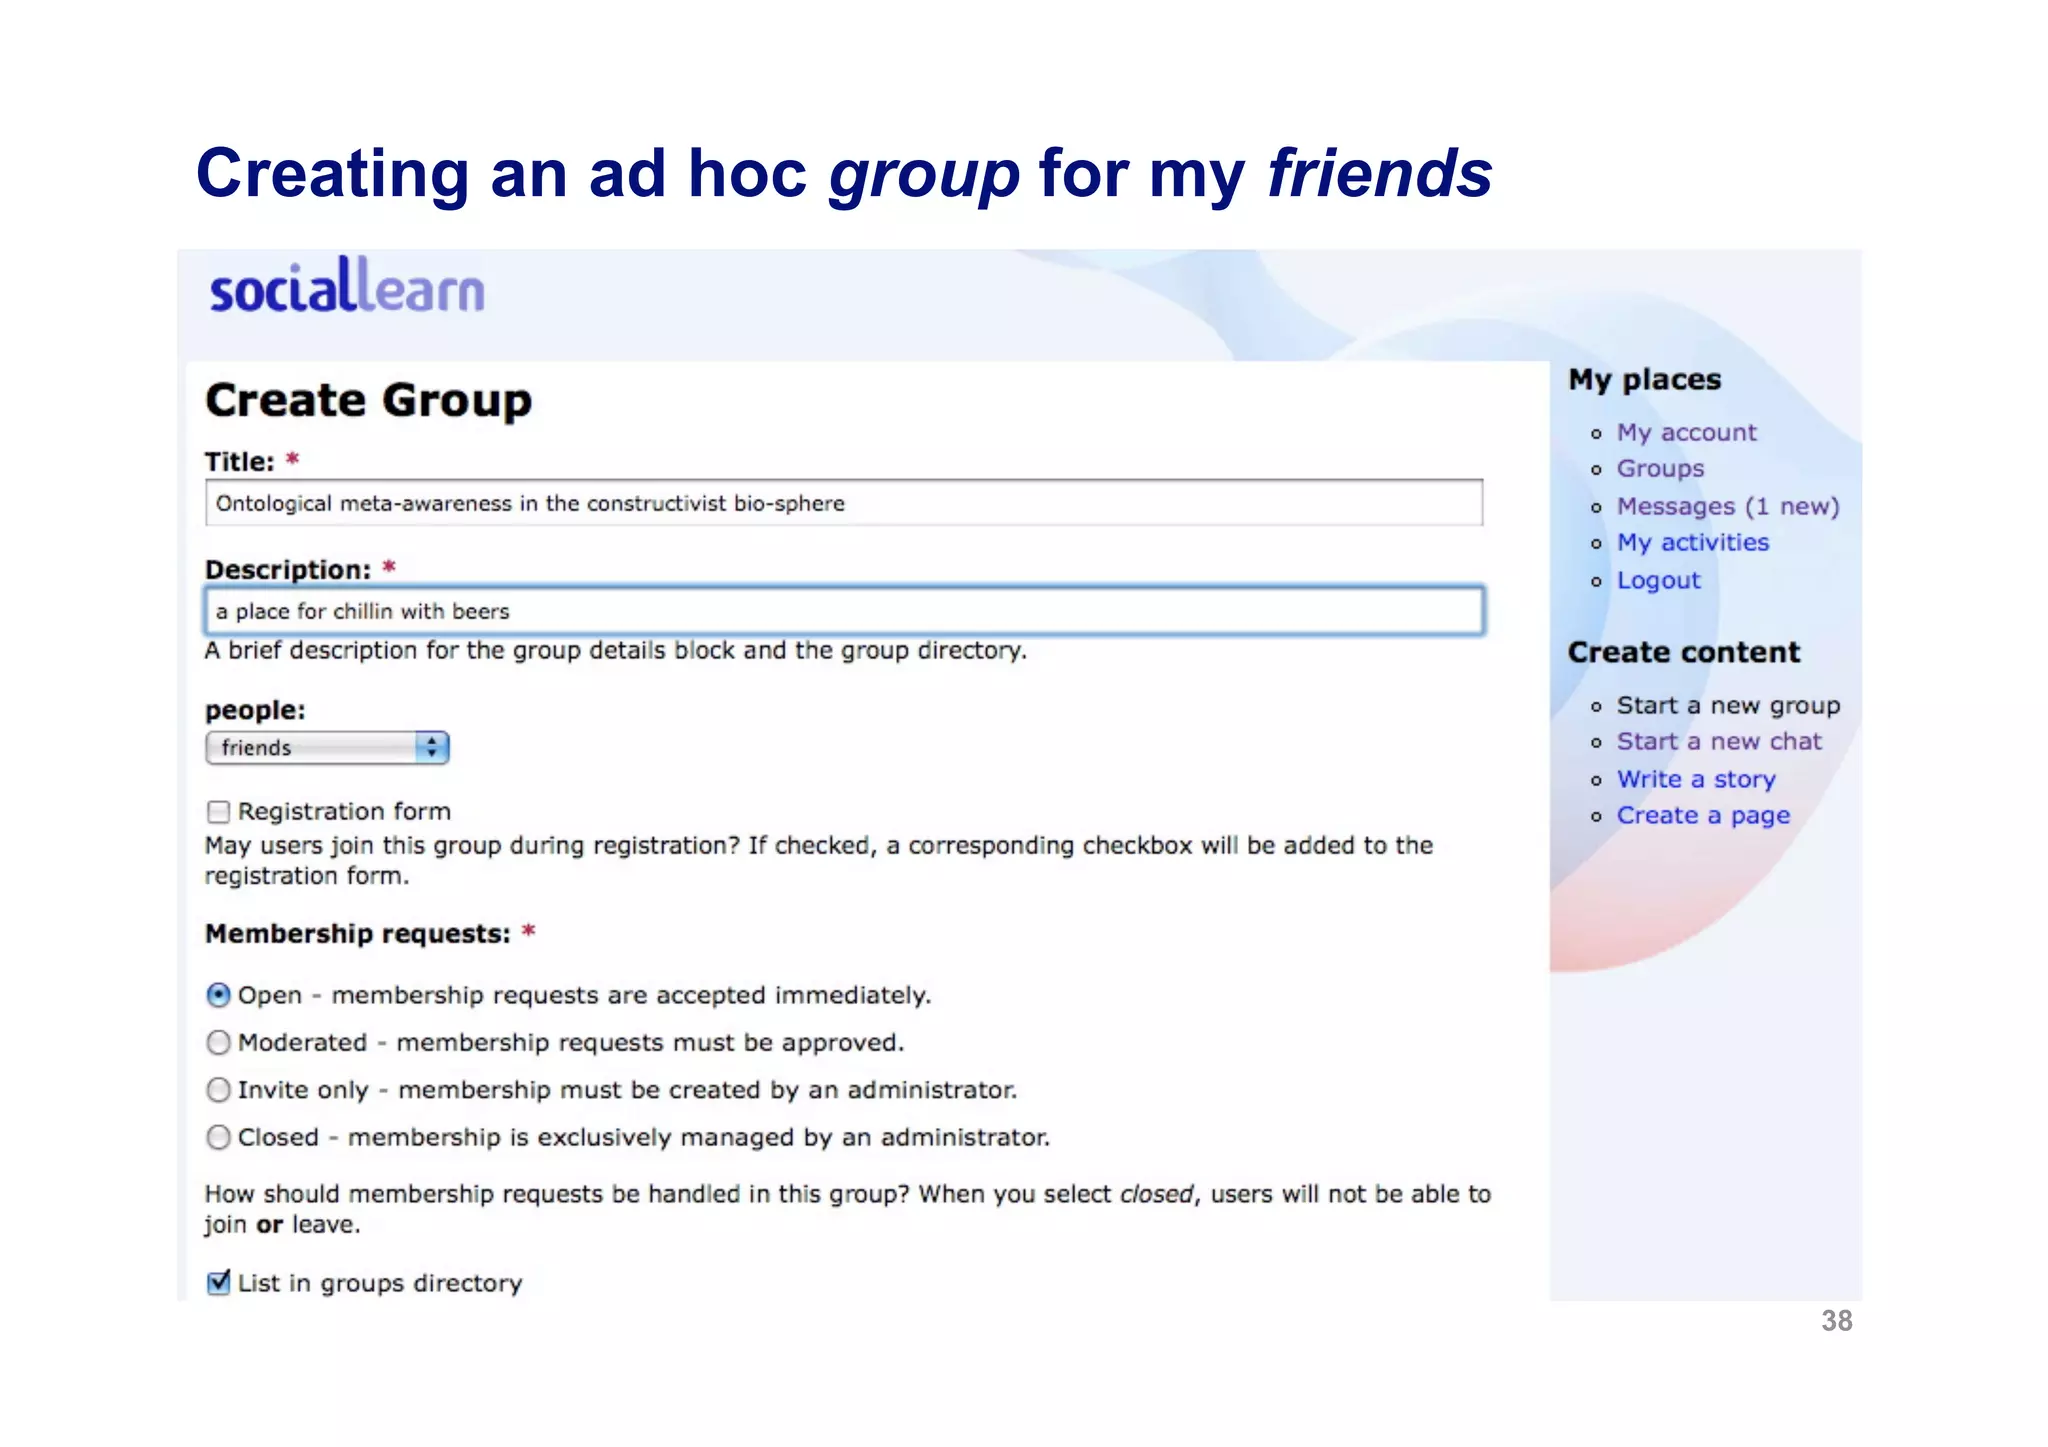2048x1447 pixels.
Task: Click the Logout link
Action: [1658, 580]
